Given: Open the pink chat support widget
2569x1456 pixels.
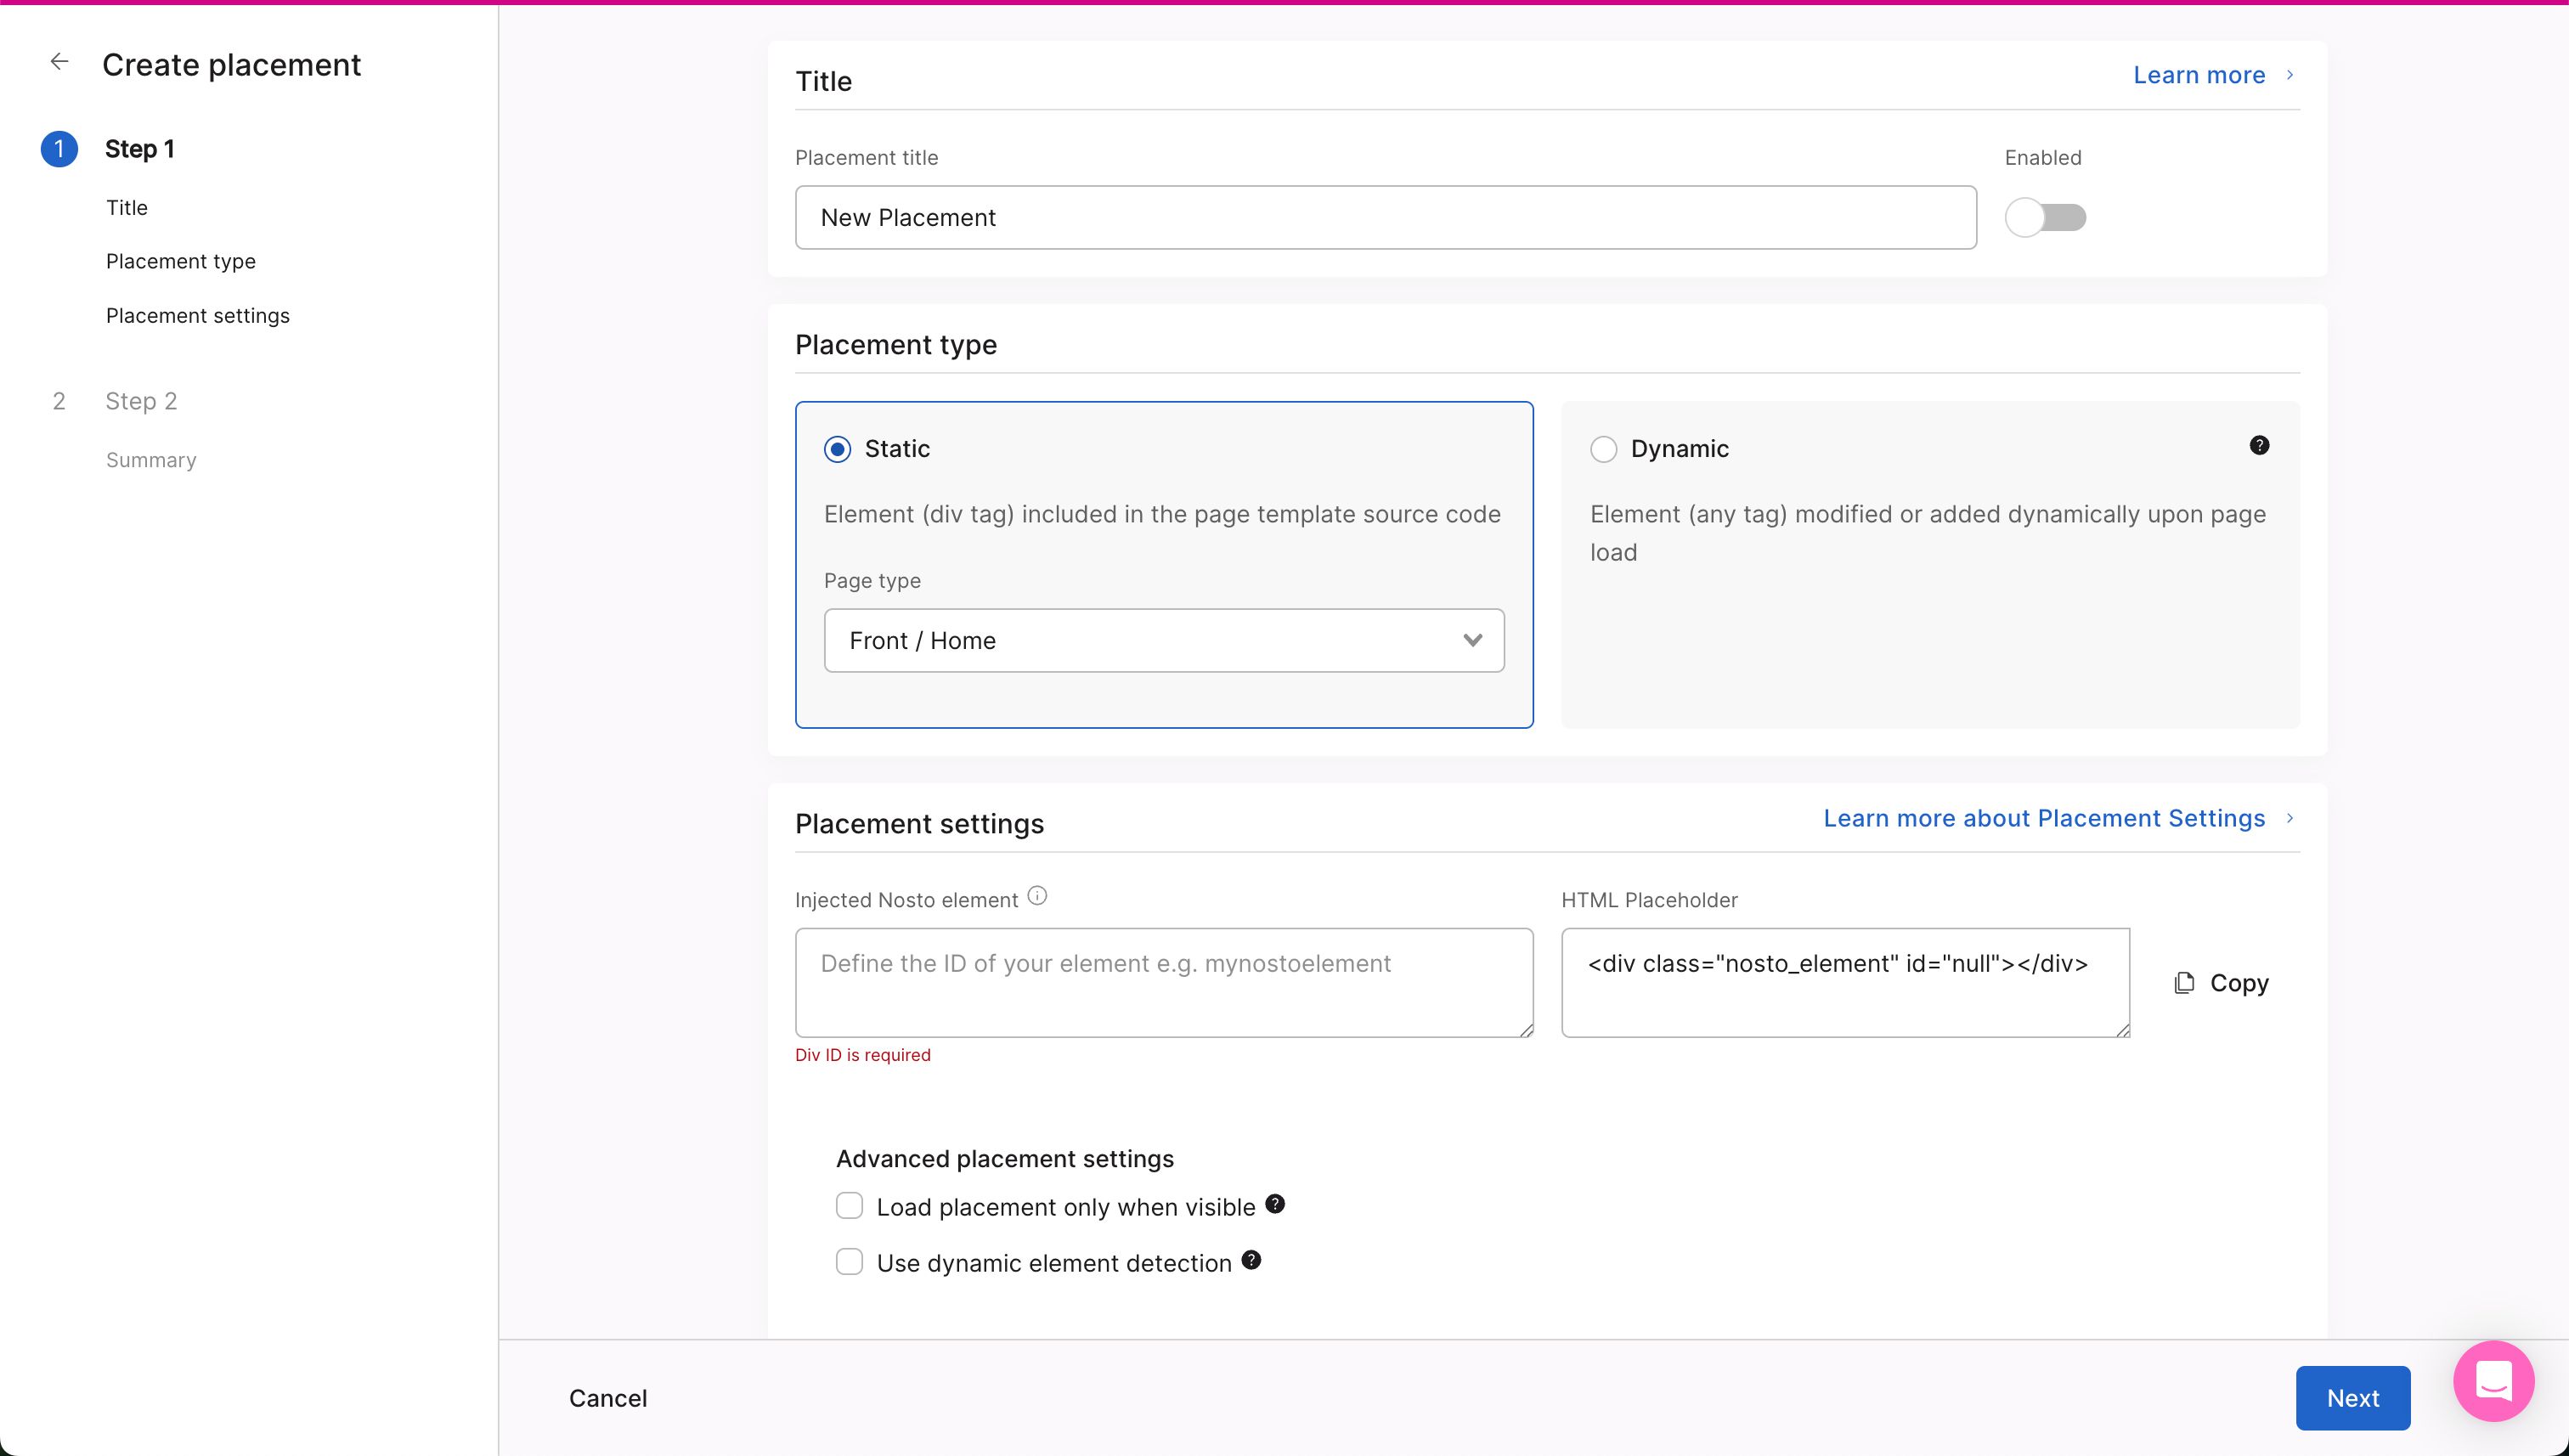Looking at the screenshot, I should [x=2492, y=1381].
